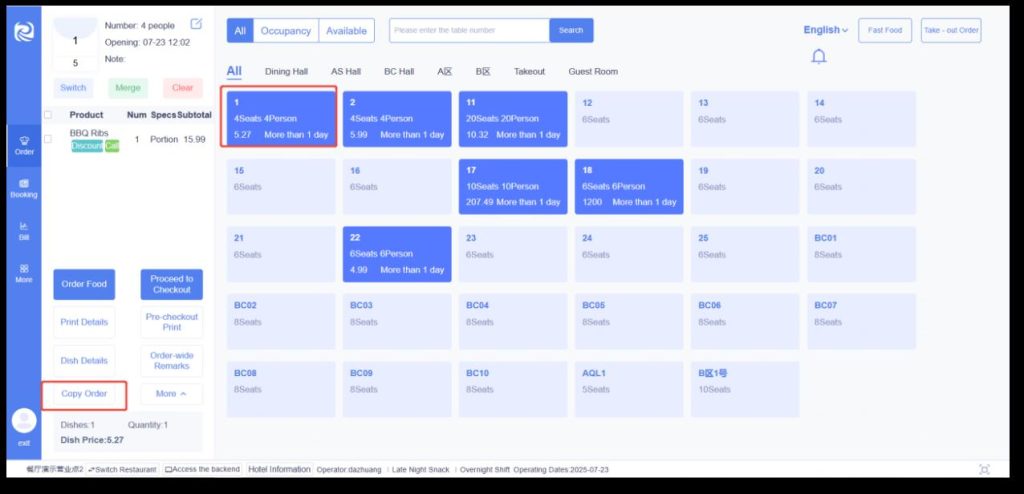Click the fullscreen icon in status bar

pos(984,469)
